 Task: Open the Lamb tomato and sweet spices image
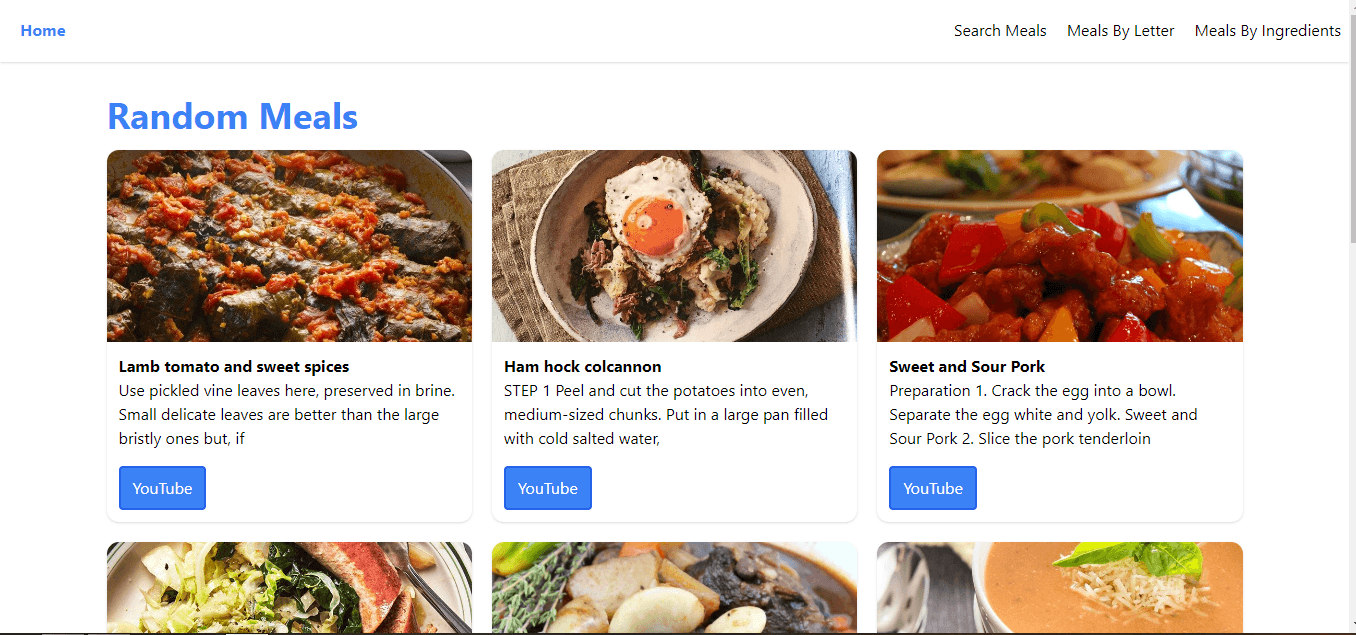[289, 246]
